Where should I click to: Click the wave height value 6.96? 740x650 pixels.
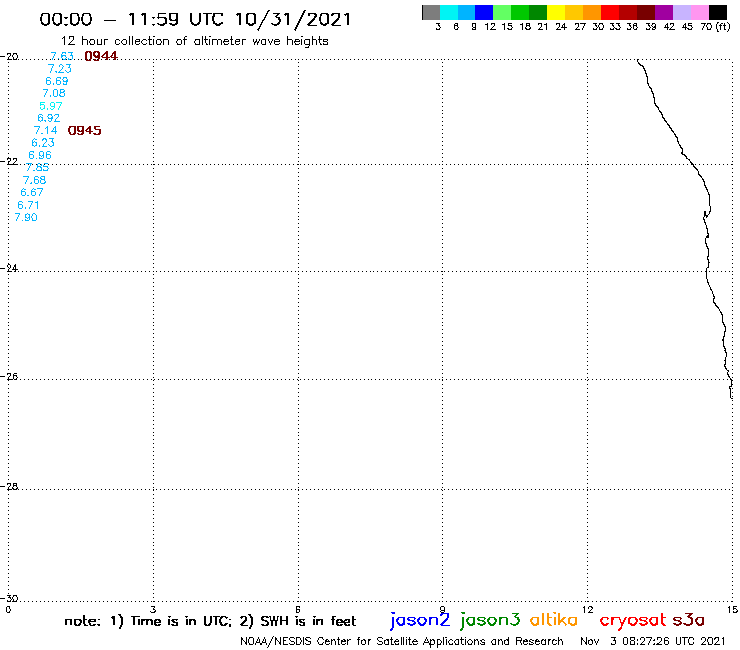tap(40, 155)
